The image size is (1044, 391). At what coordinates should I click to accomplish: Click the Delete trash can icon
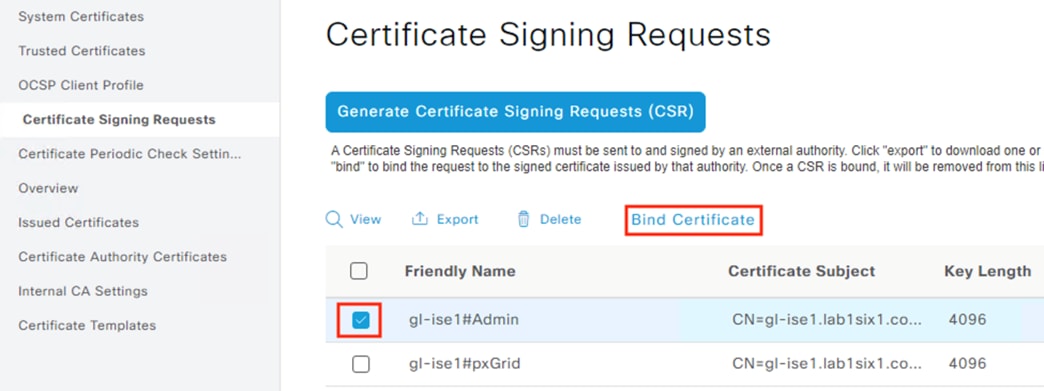pos(523,219)
